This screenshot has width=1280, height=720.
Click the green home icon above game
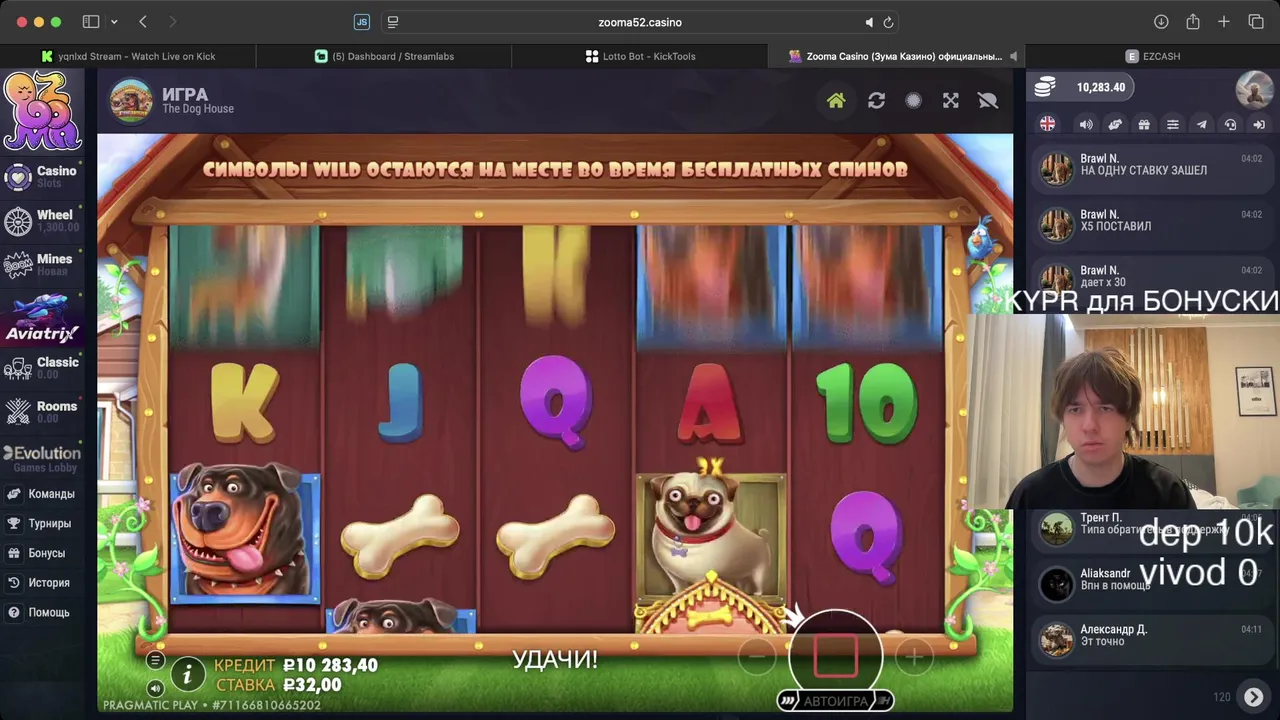pos(836,100)
